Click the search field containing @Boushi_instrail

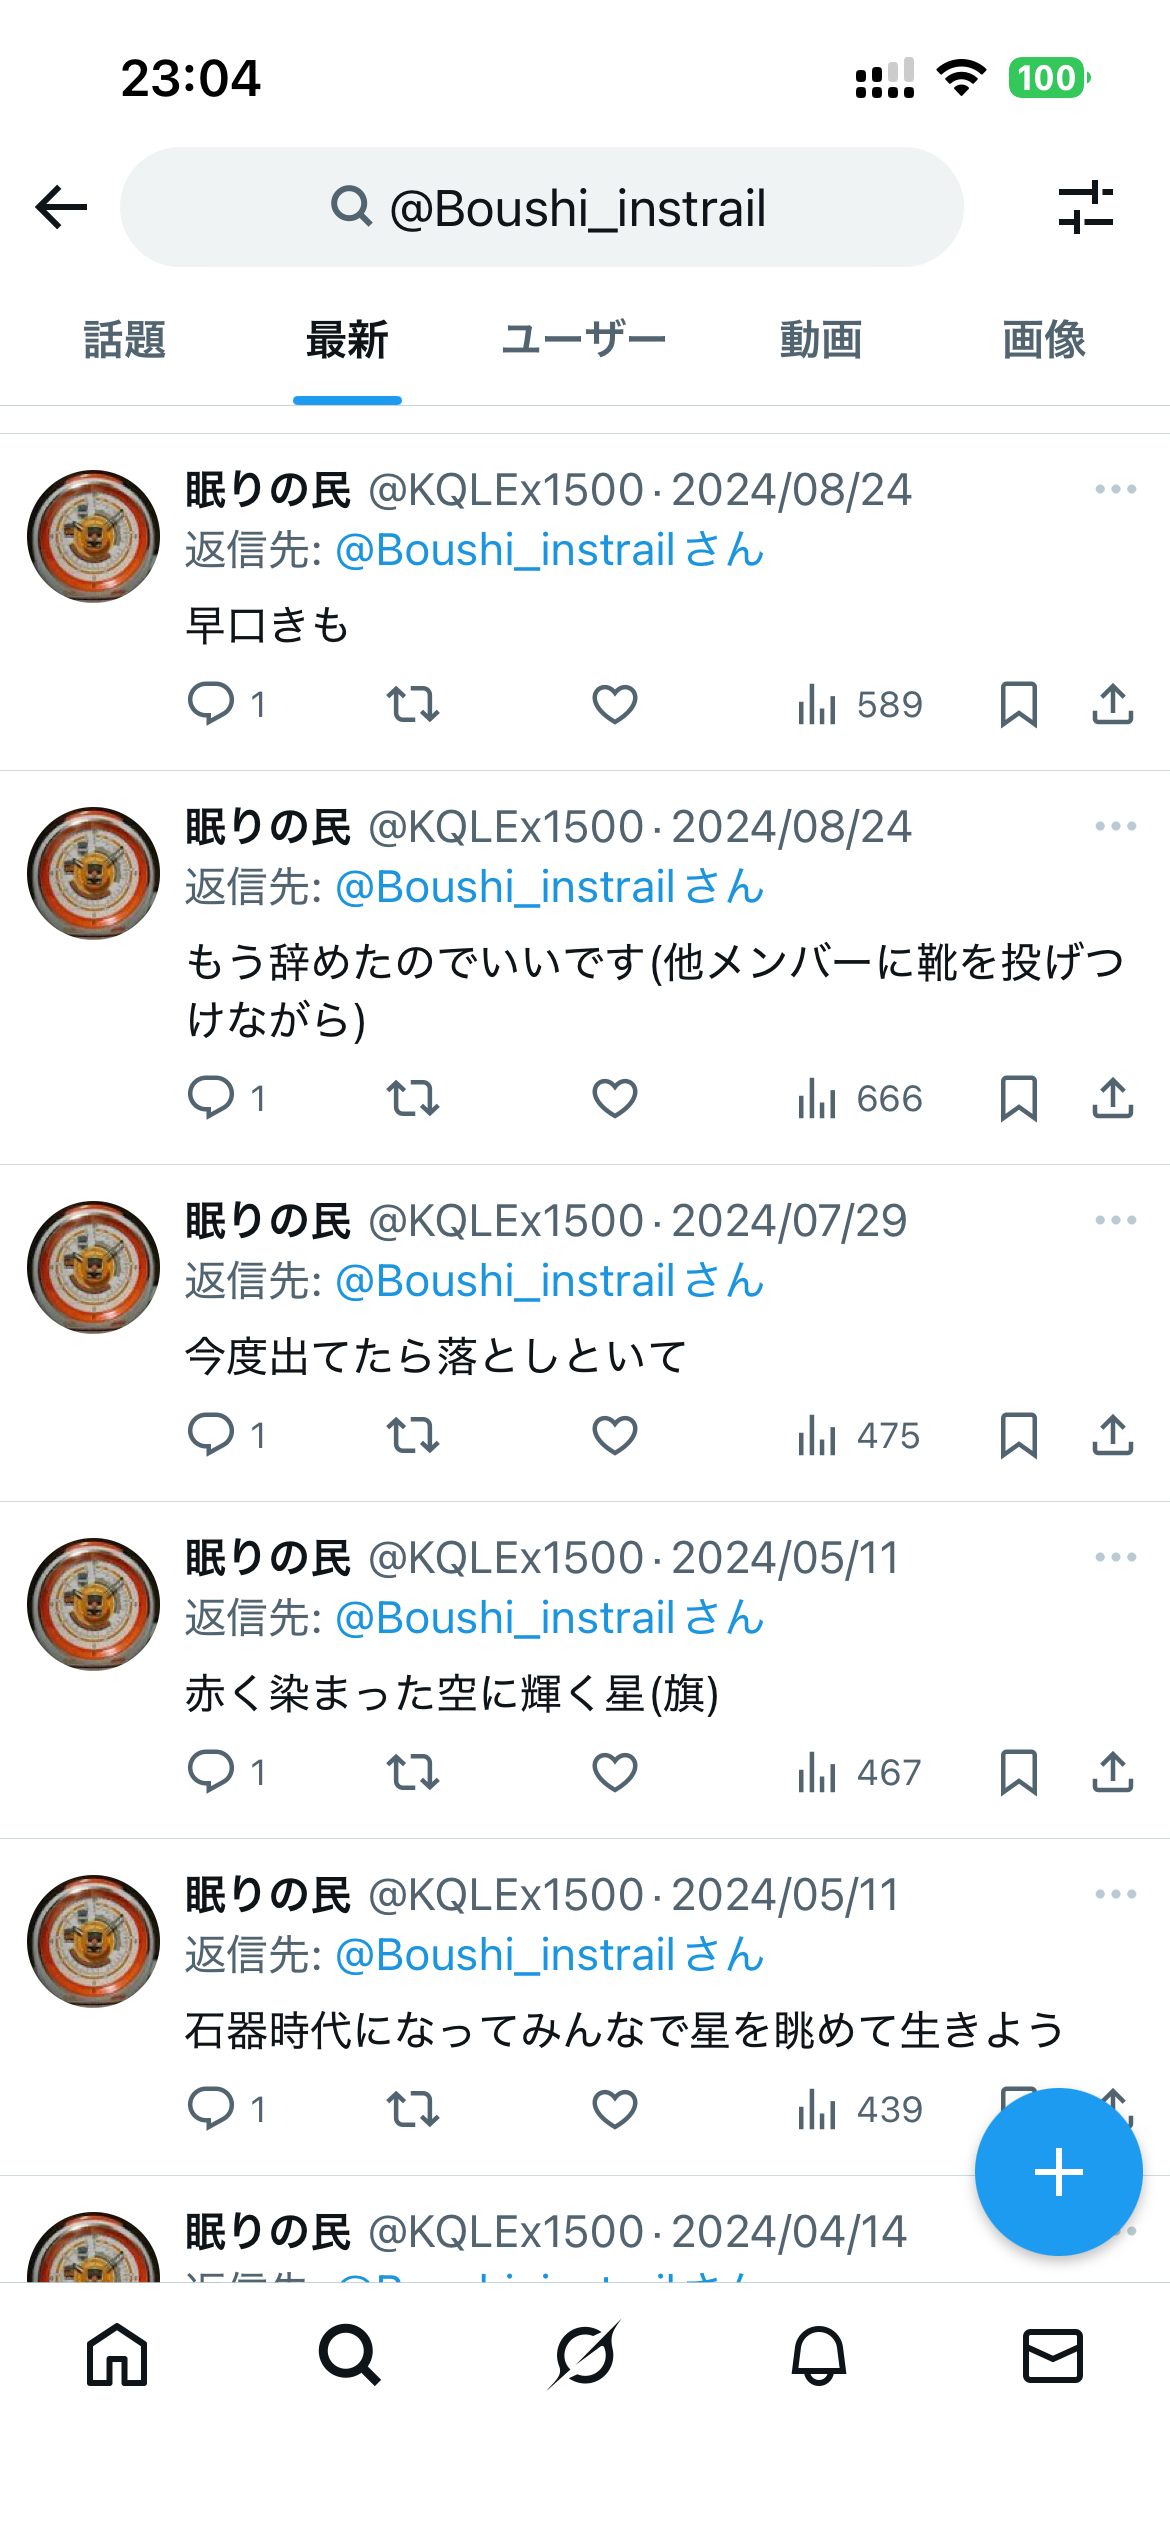point(542,207)
